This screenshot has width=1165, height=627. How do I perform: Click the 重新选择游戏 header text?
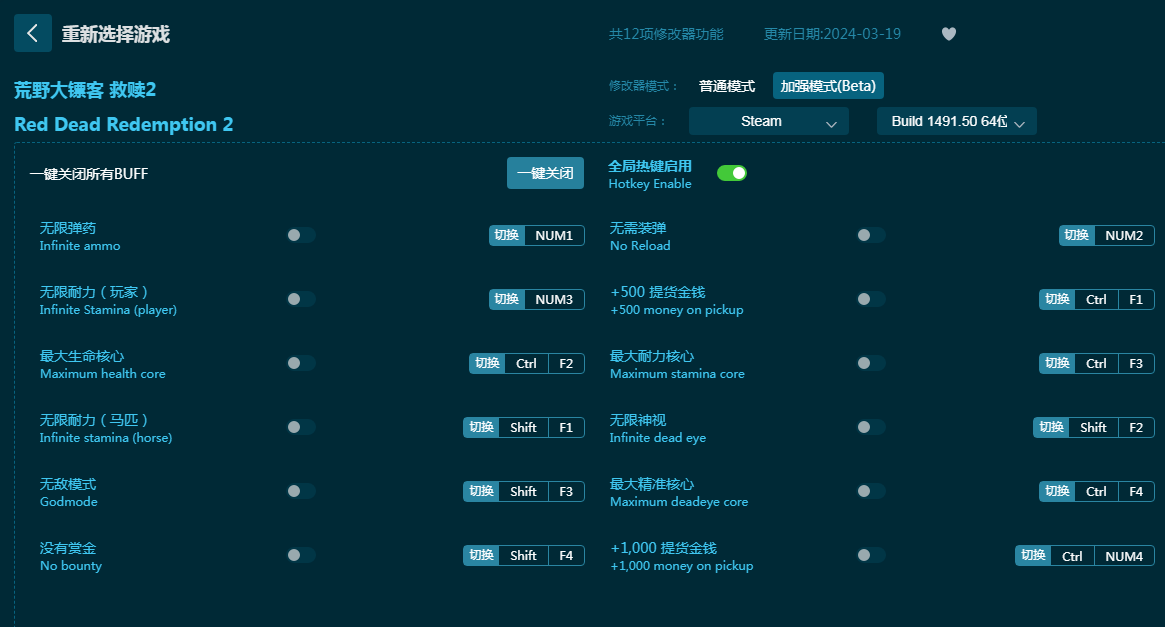116,34
